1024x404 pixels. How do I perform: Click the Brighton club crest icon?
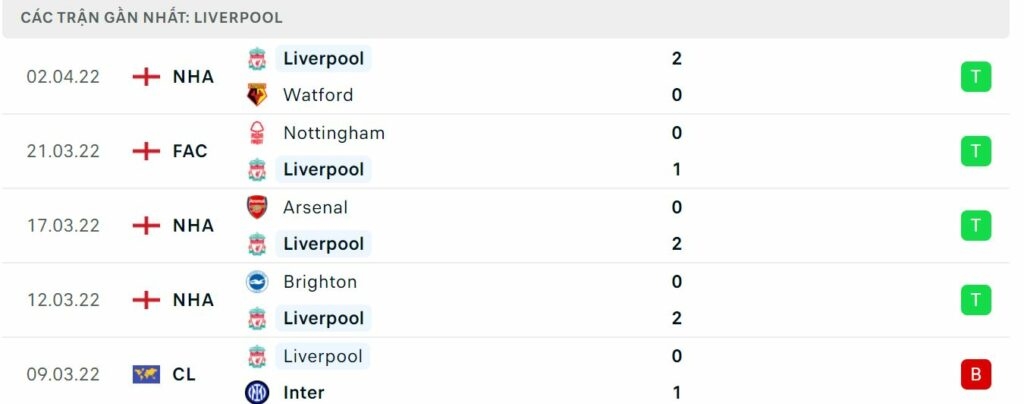click(x=258, y=282)
